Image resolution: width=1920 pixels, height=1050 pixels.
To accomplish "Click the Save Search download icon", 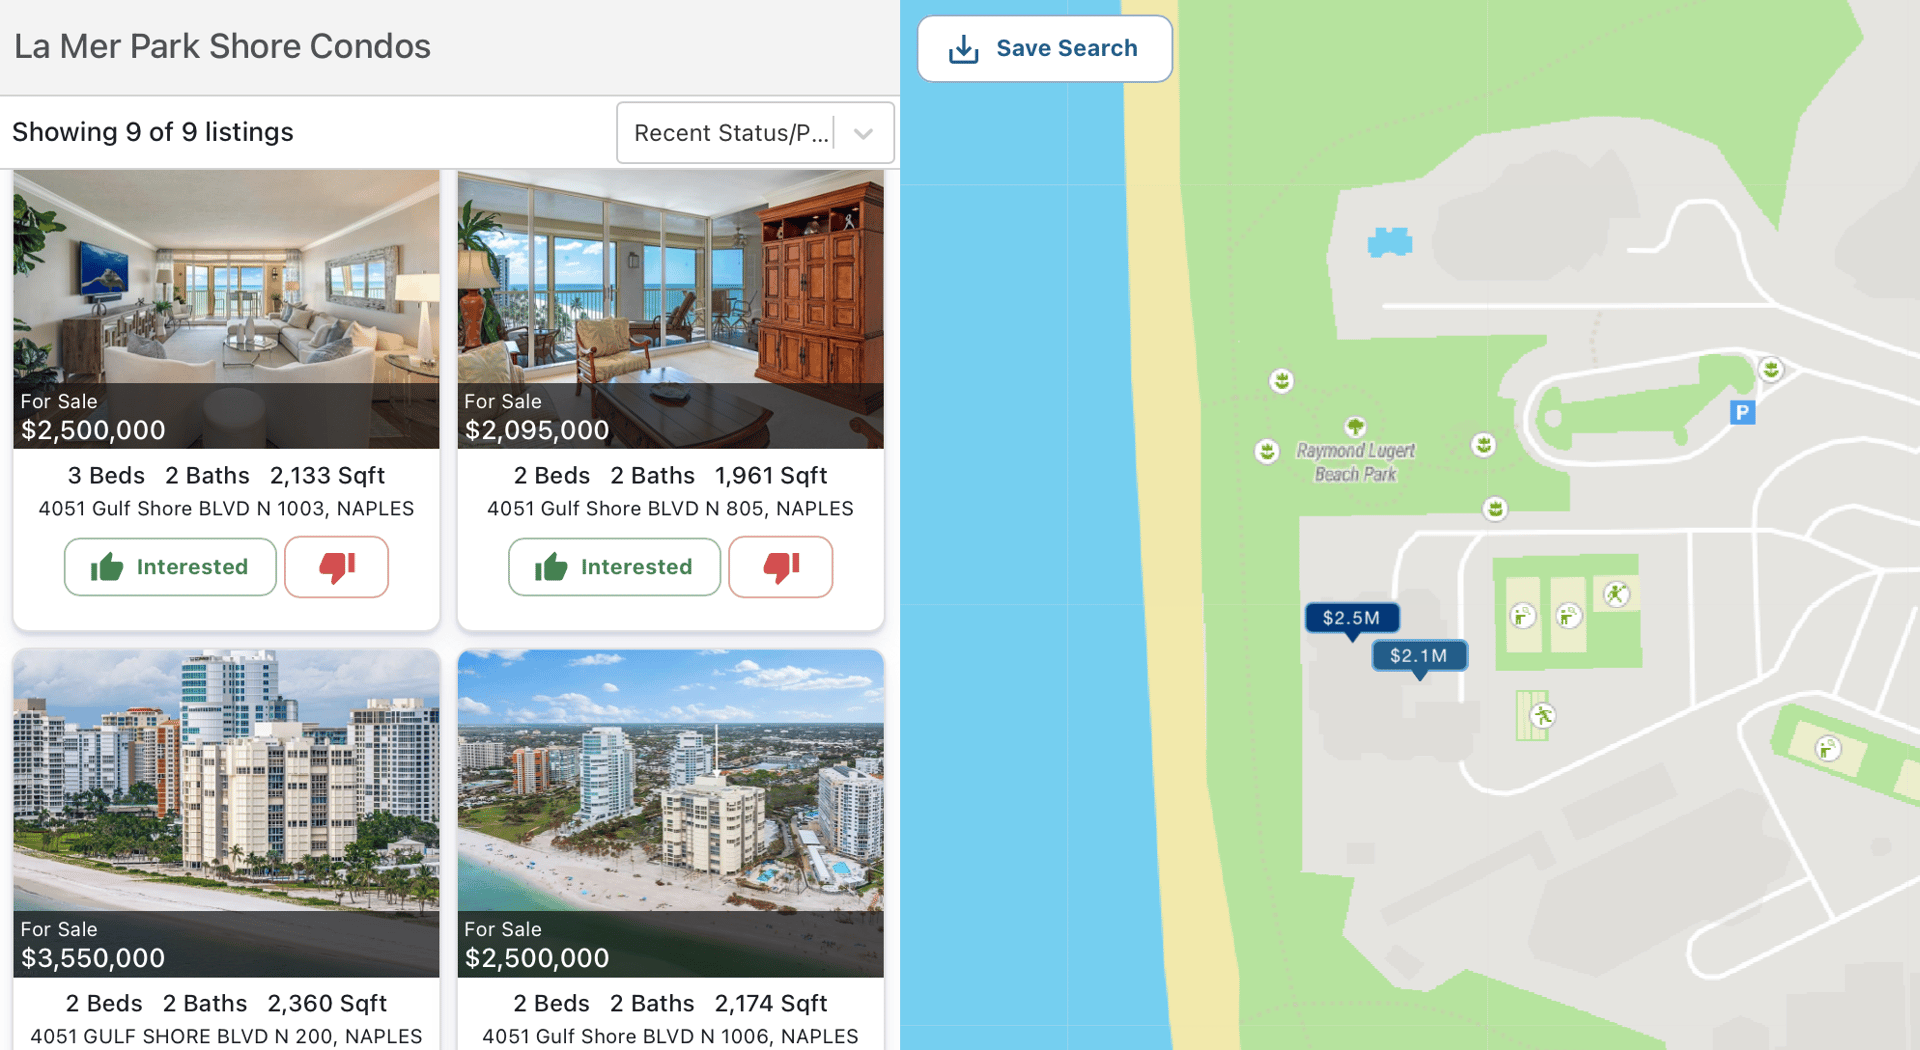I will coord(963,49).
